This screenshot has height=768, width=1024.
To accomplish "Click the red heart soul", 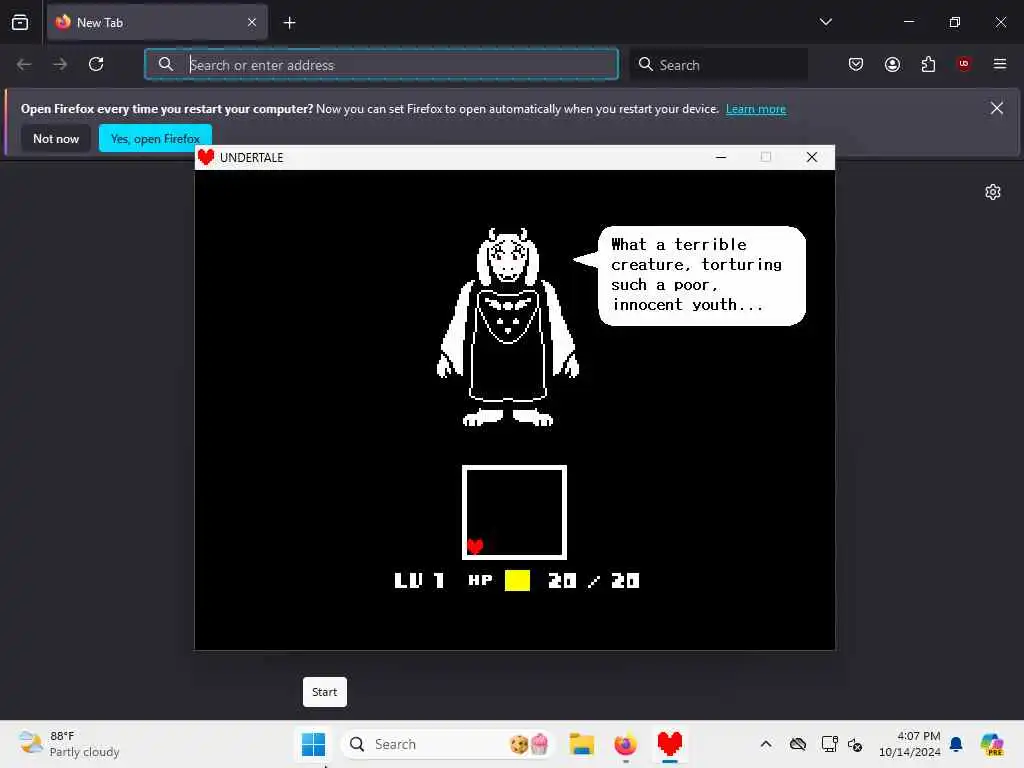I will (475, 546).
